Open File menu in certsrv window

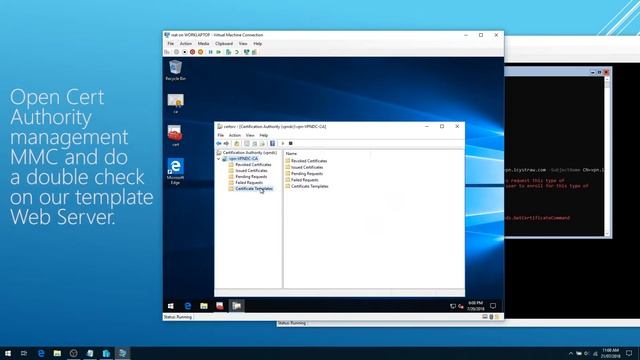(x=220, y=135)
